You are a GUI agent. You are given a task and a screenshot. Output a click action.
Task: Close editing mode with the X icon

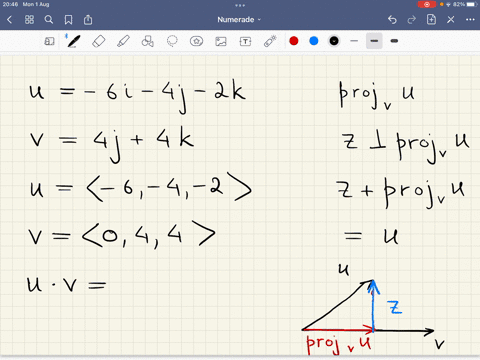point(451,20)
